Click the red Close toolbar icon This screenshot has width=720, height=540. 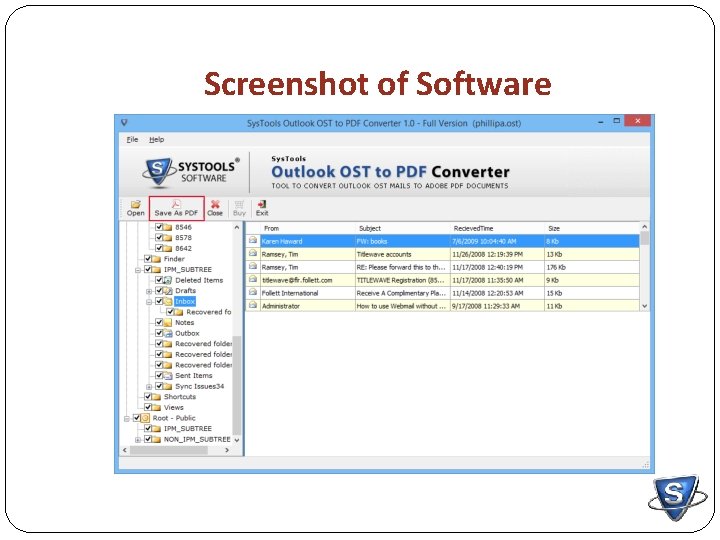tap(215, 204)
